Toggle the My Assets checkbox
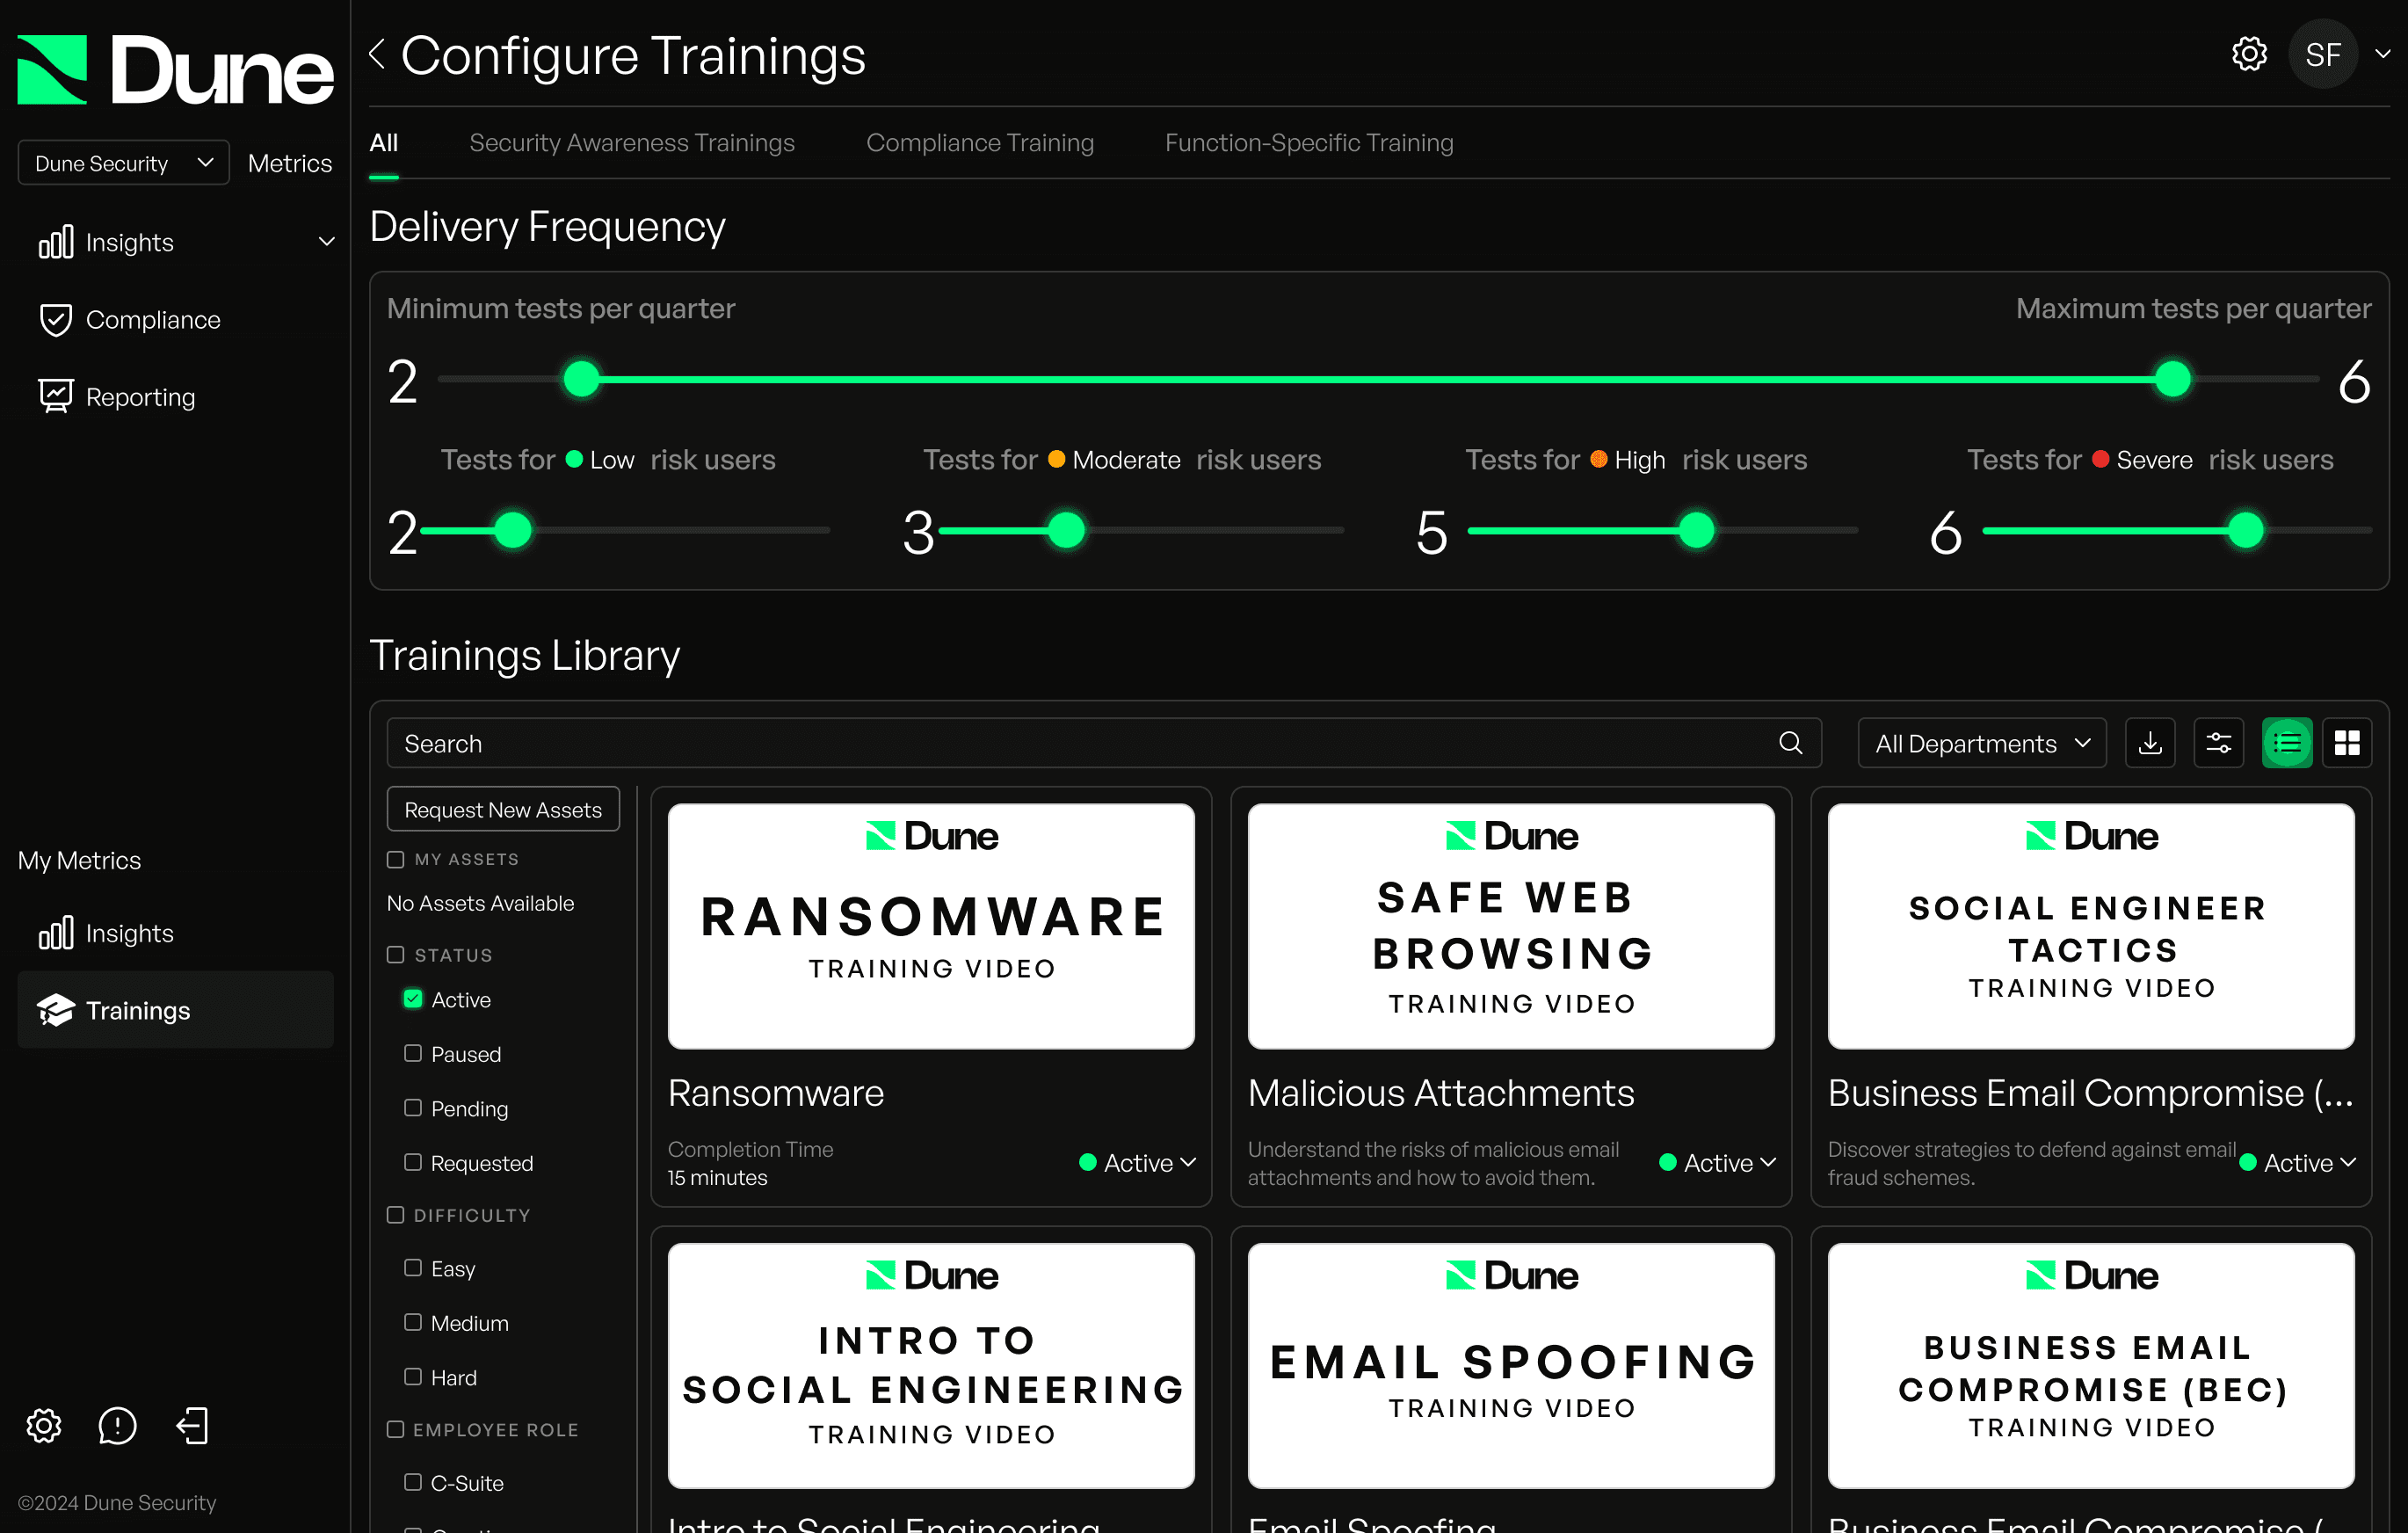The image size is (2408, 1533). (396, 859)
